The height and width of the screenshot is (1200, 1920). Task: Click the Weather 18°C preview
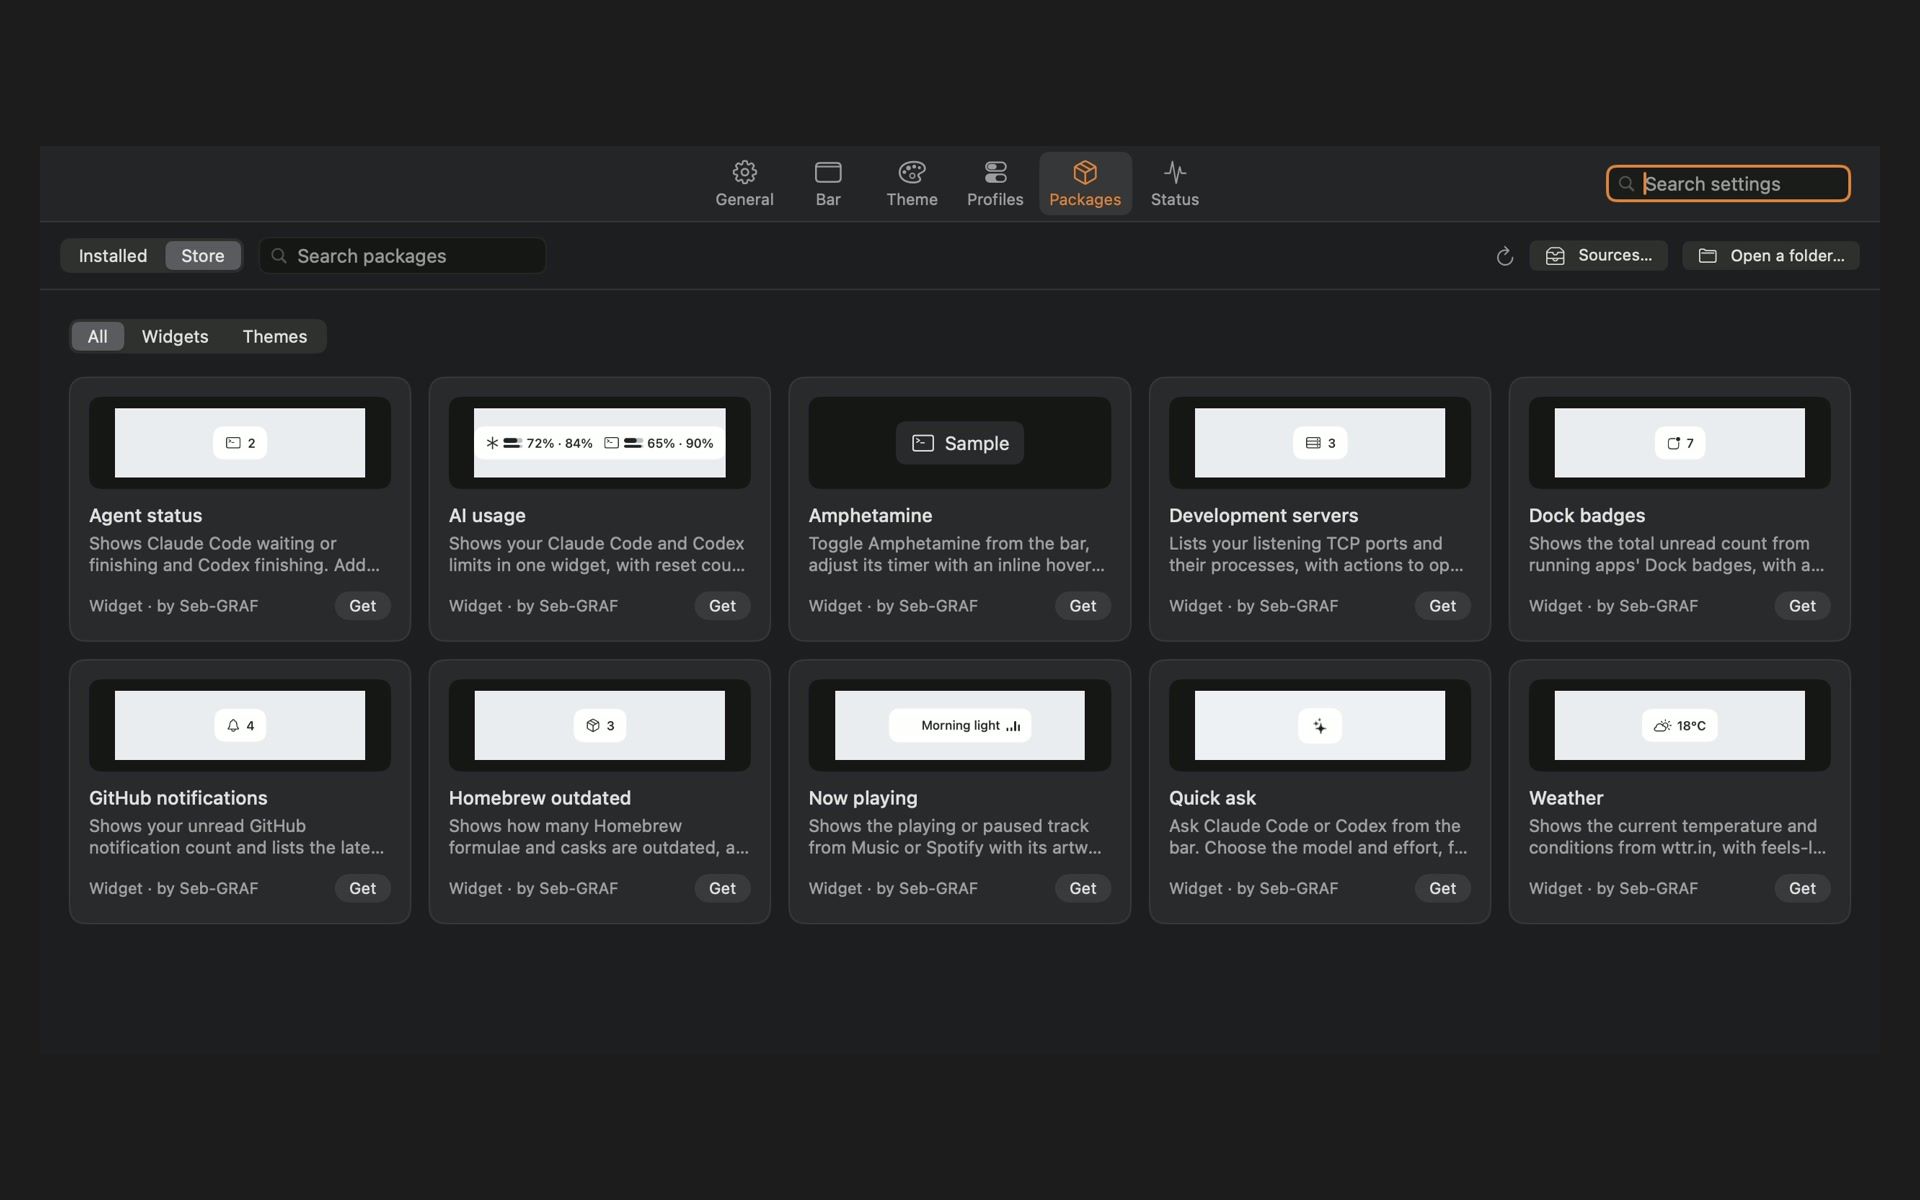coord(1680,726)
